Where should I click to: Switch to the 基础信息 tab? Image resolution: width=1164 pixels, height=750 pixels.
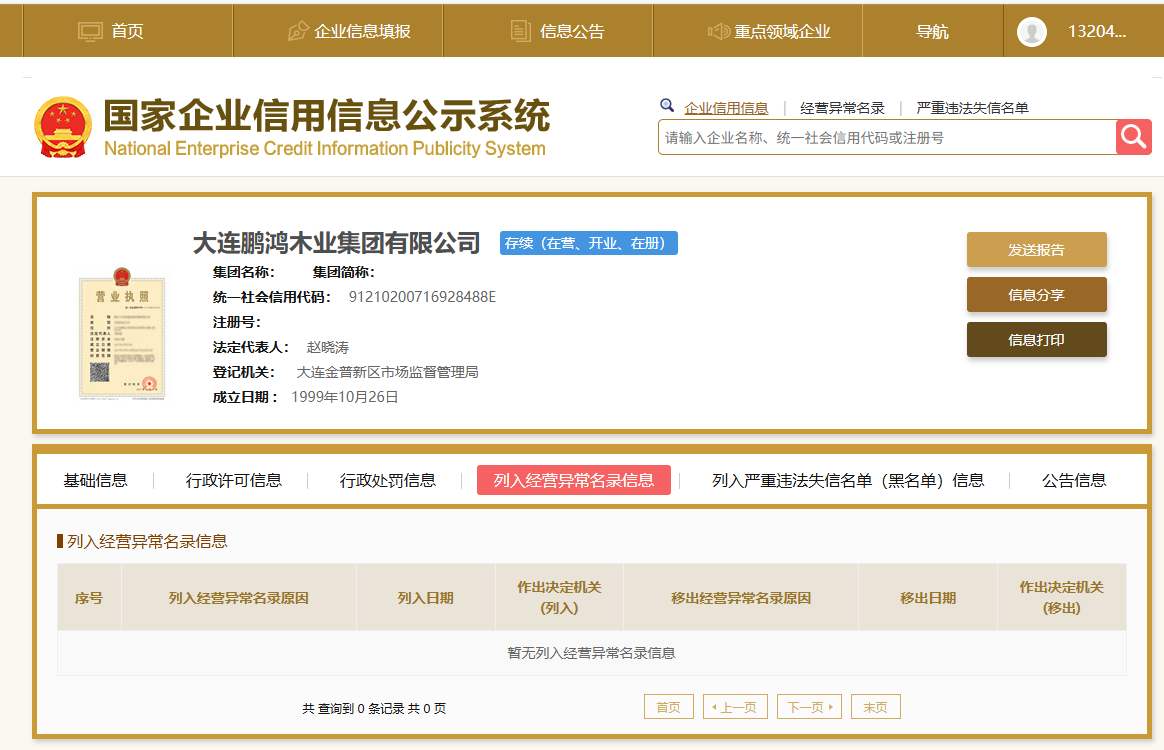click(x=96, y=480)
